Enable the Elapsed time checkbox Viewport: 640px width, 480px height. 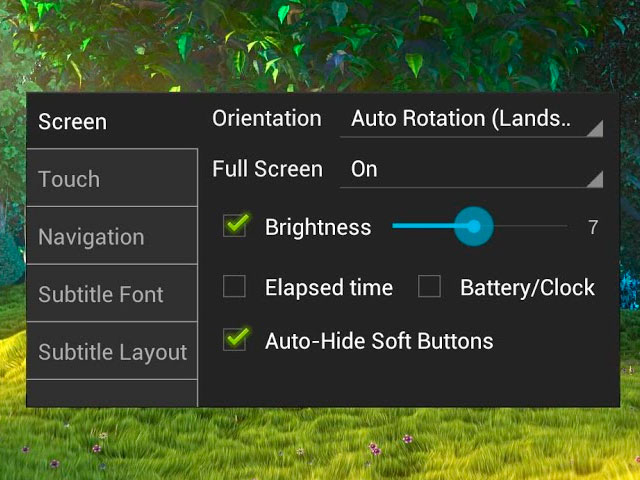point(234,286)
